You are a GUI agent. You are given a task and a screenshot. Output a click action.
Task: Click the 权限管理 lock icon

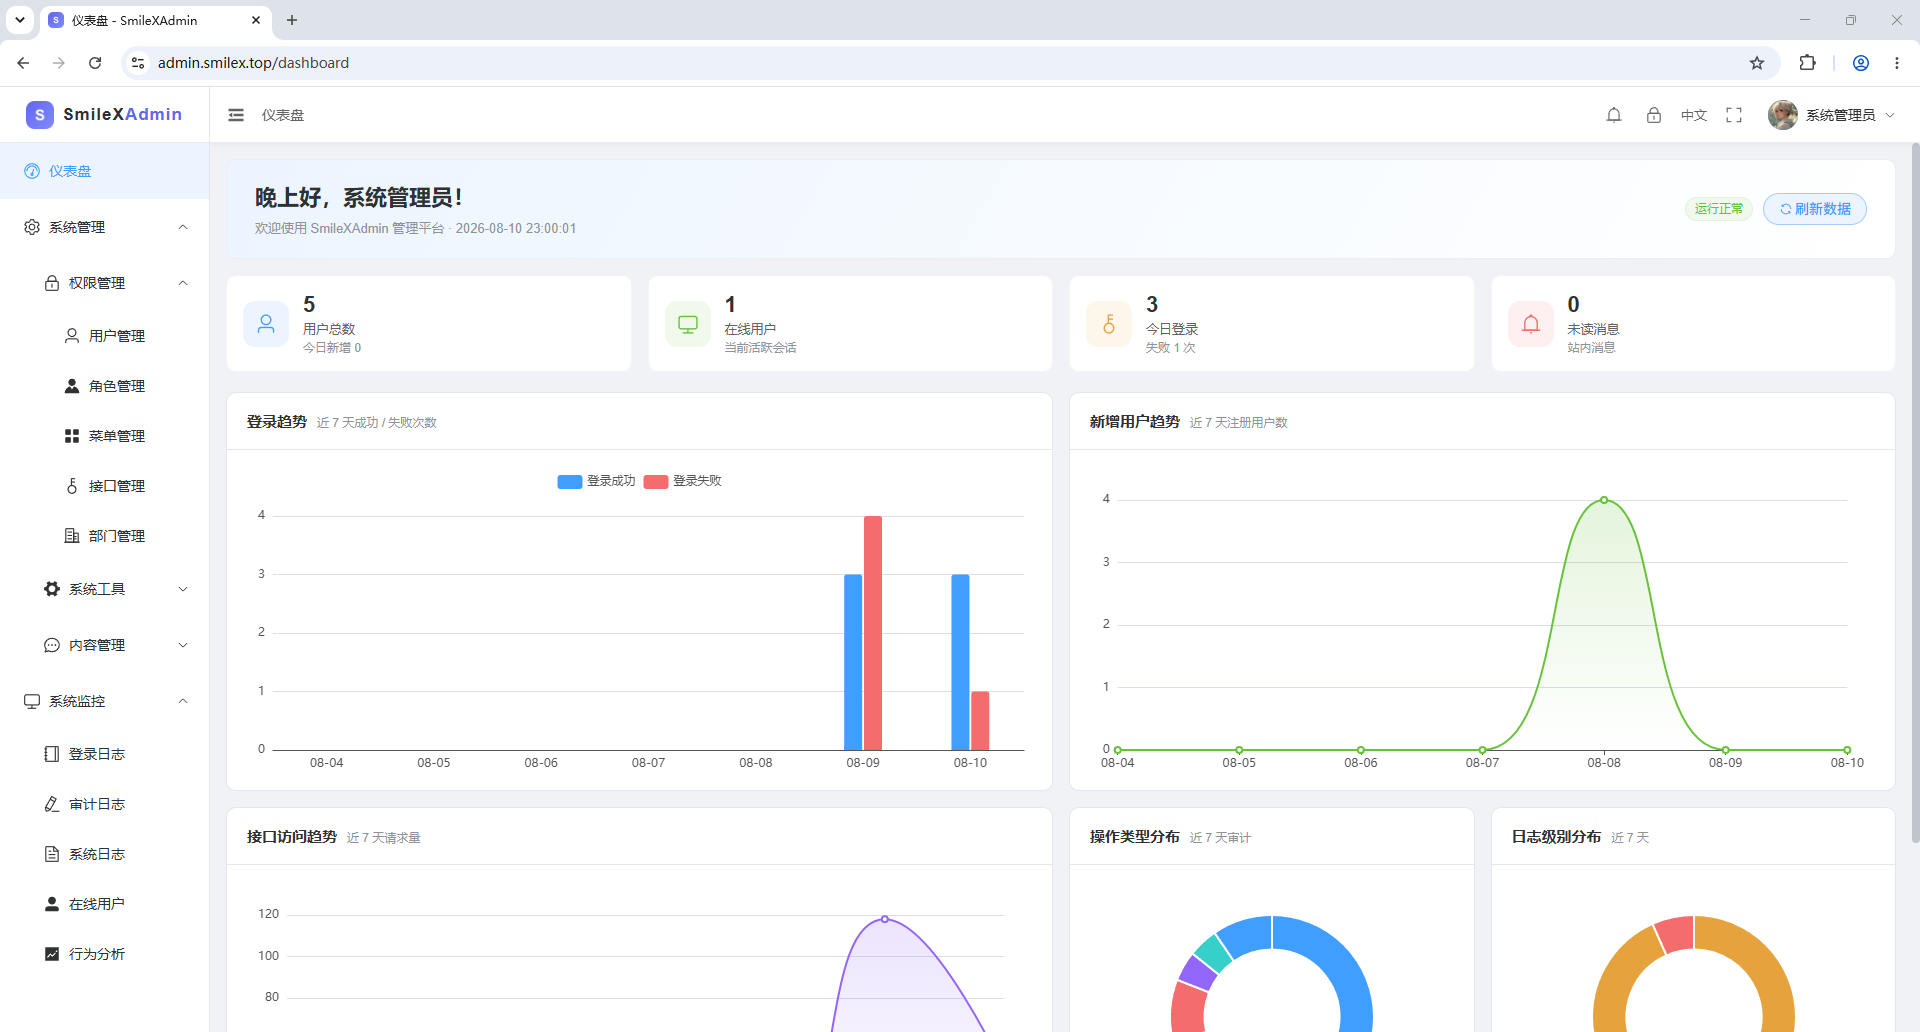(x=52, y=283)
